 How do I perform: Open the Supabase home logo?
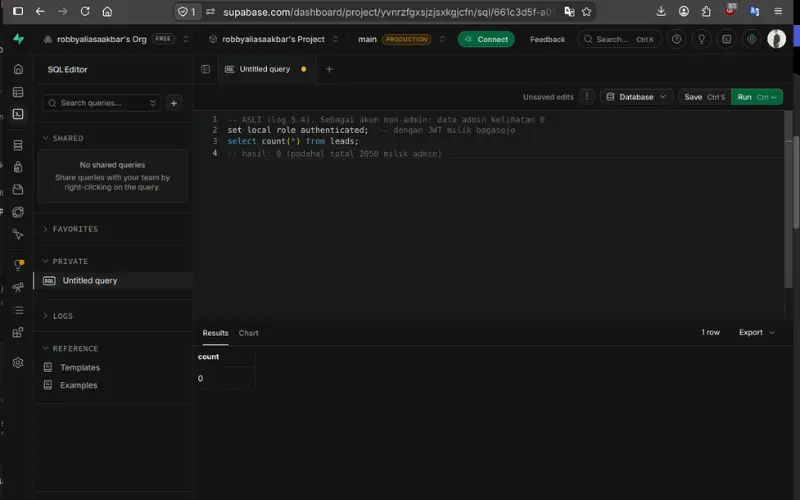pos(18,39)
